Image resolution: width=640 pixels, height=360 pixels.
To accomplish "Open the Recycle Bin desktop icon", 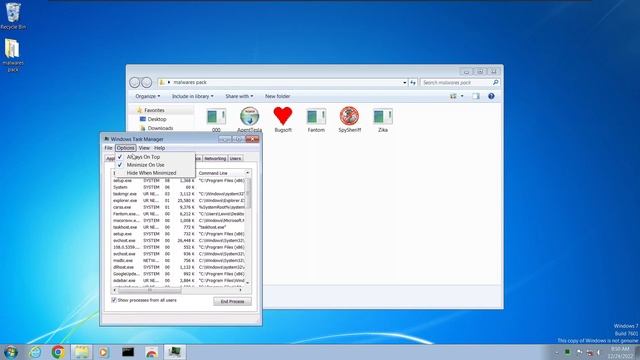I will [13, 16].
